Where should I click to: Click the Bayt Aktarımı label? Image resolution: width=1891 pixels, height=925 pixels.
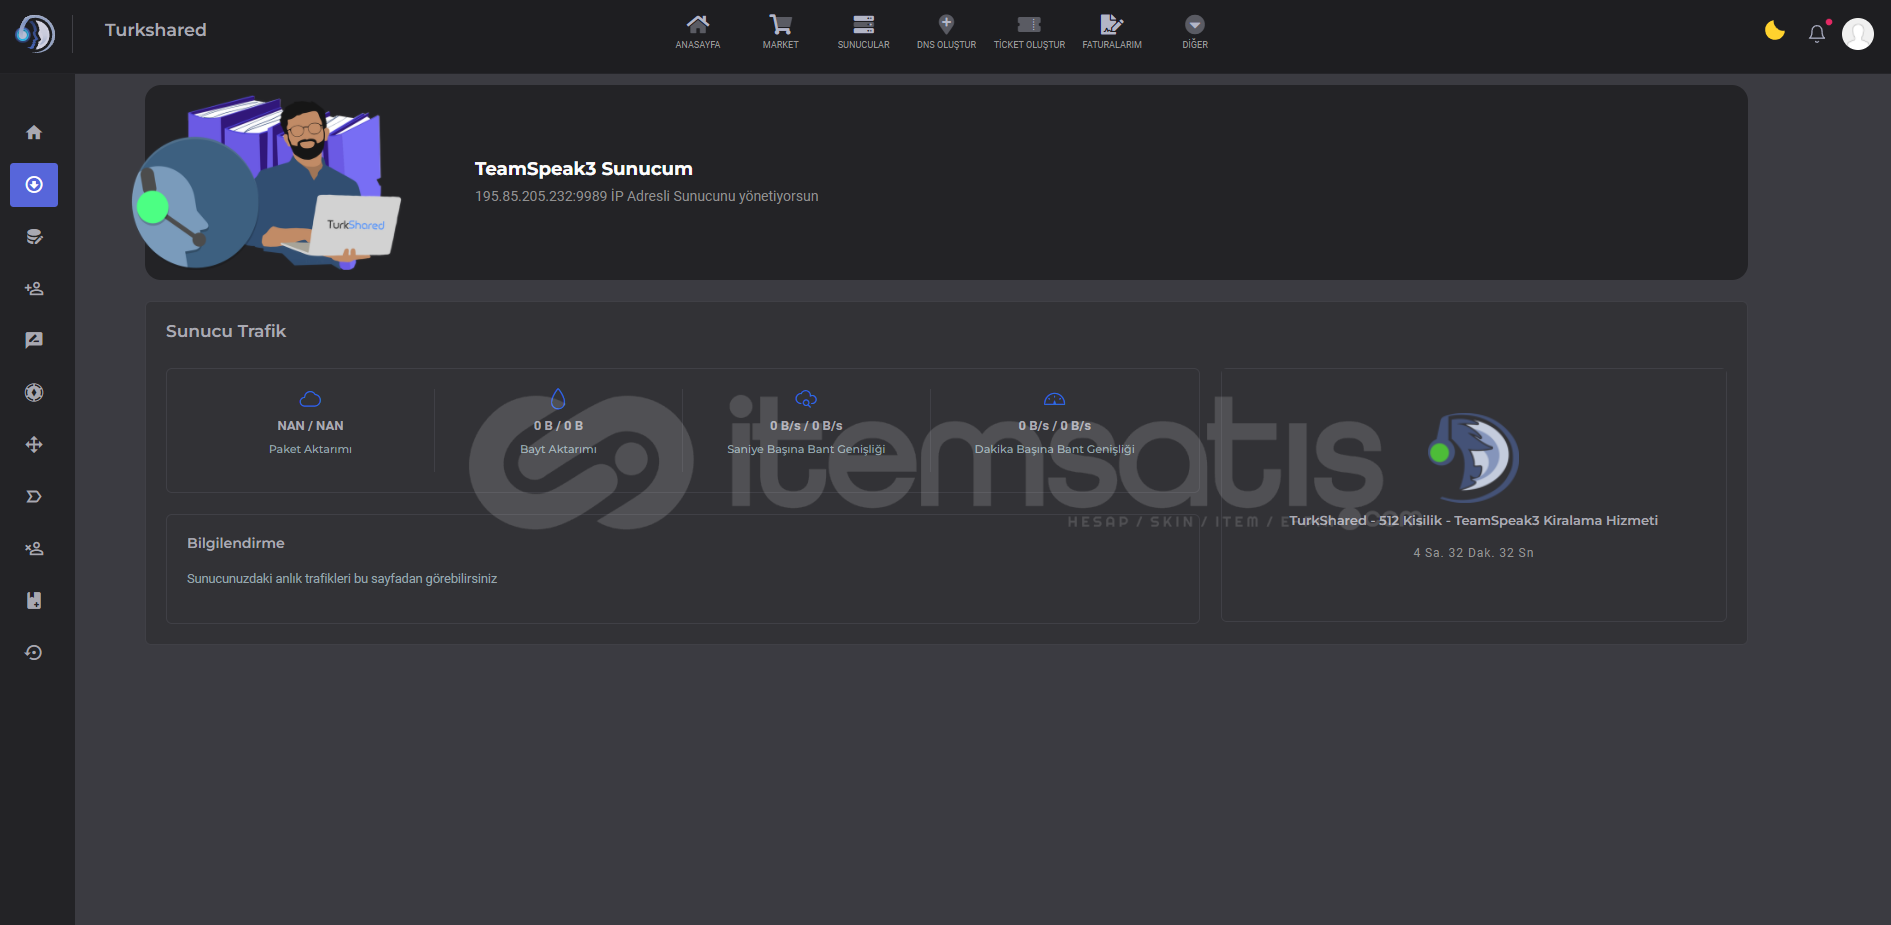click(x=558, y=449)
